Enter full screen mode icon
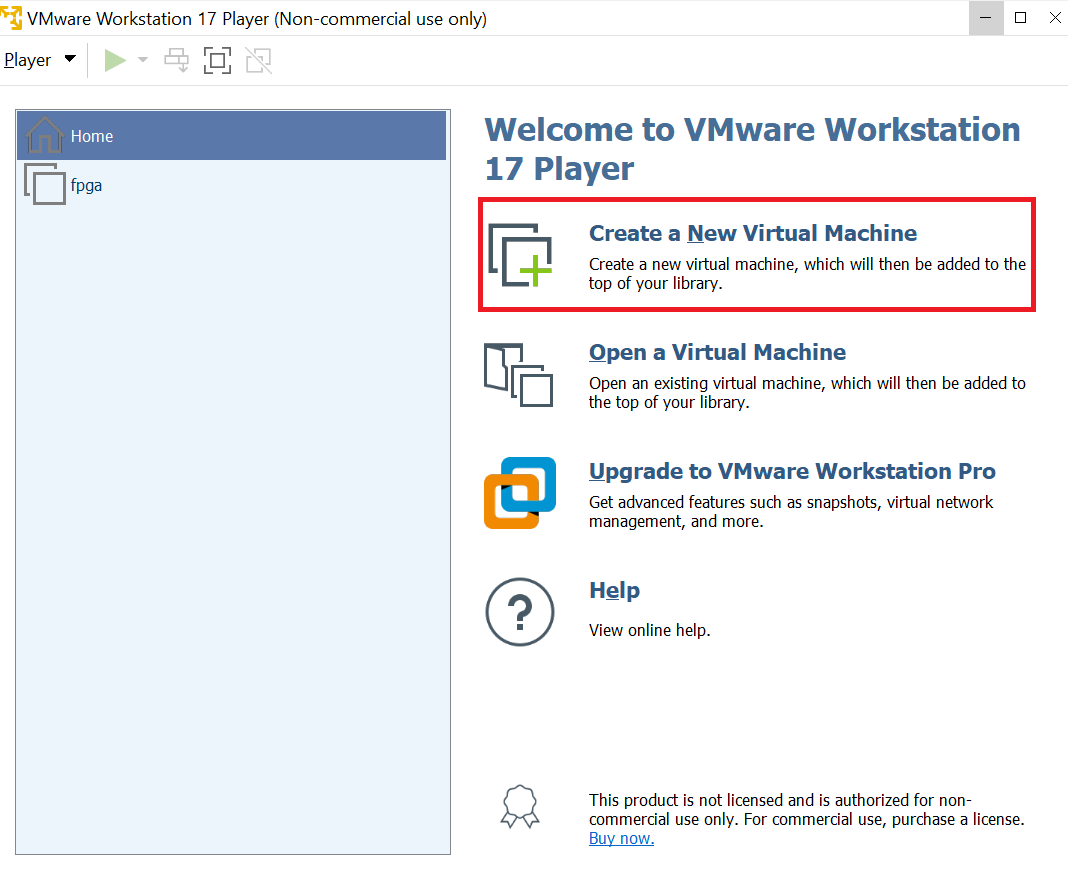 pyautogui.click(x=217, y=60)
